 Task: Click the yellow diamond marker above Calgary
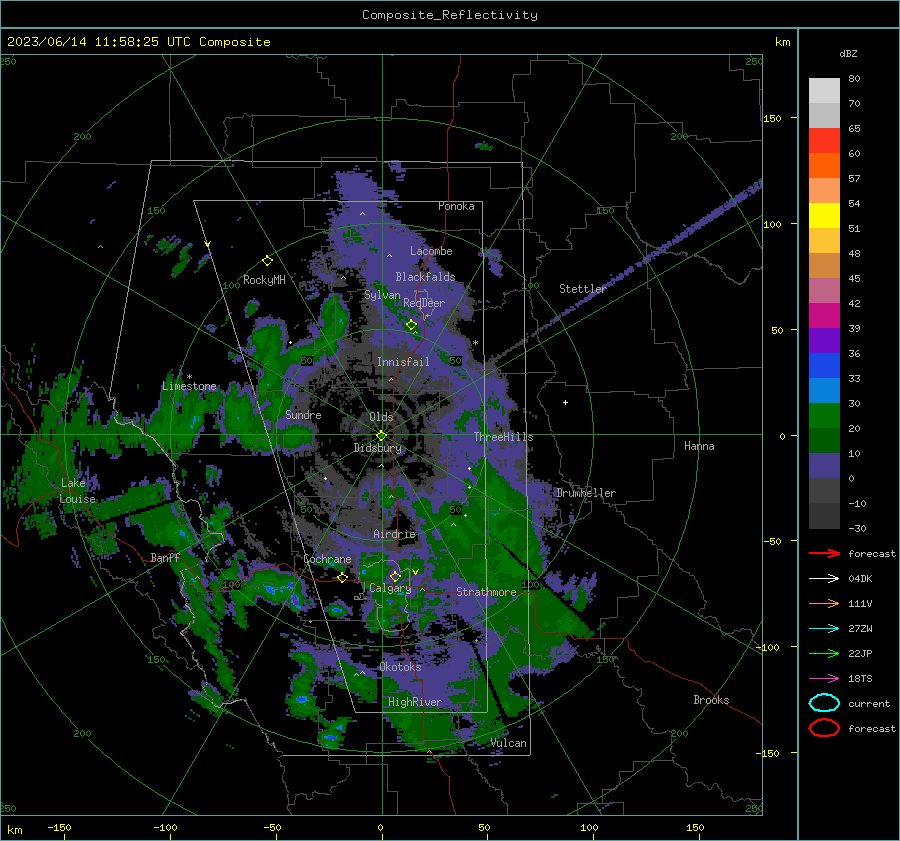pos(395,576)
